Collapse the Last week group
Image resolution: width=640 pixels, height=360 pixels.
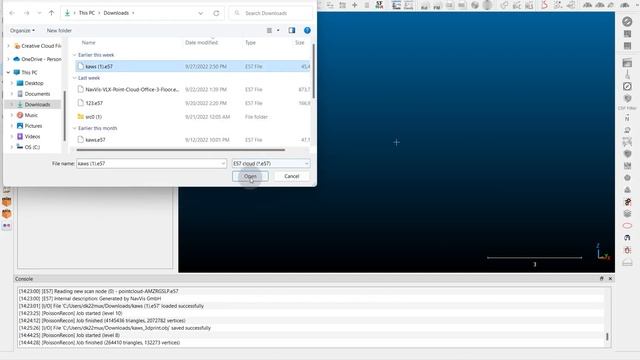[74, 78]
